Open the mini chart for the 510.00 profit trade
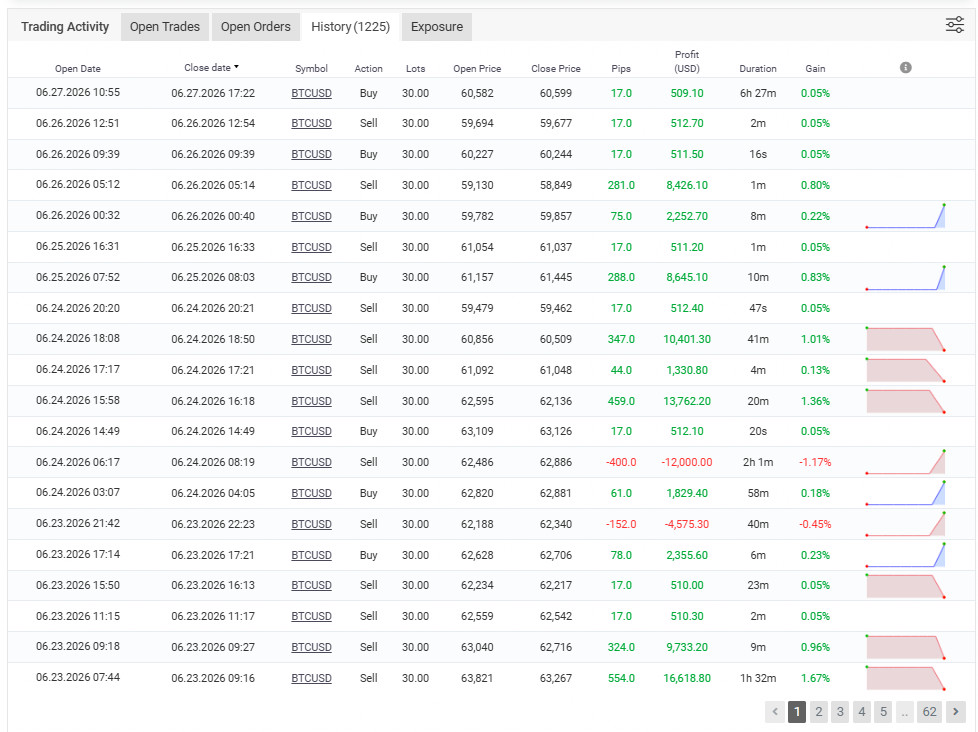This screenshot has width=978, height=732. 906,585
